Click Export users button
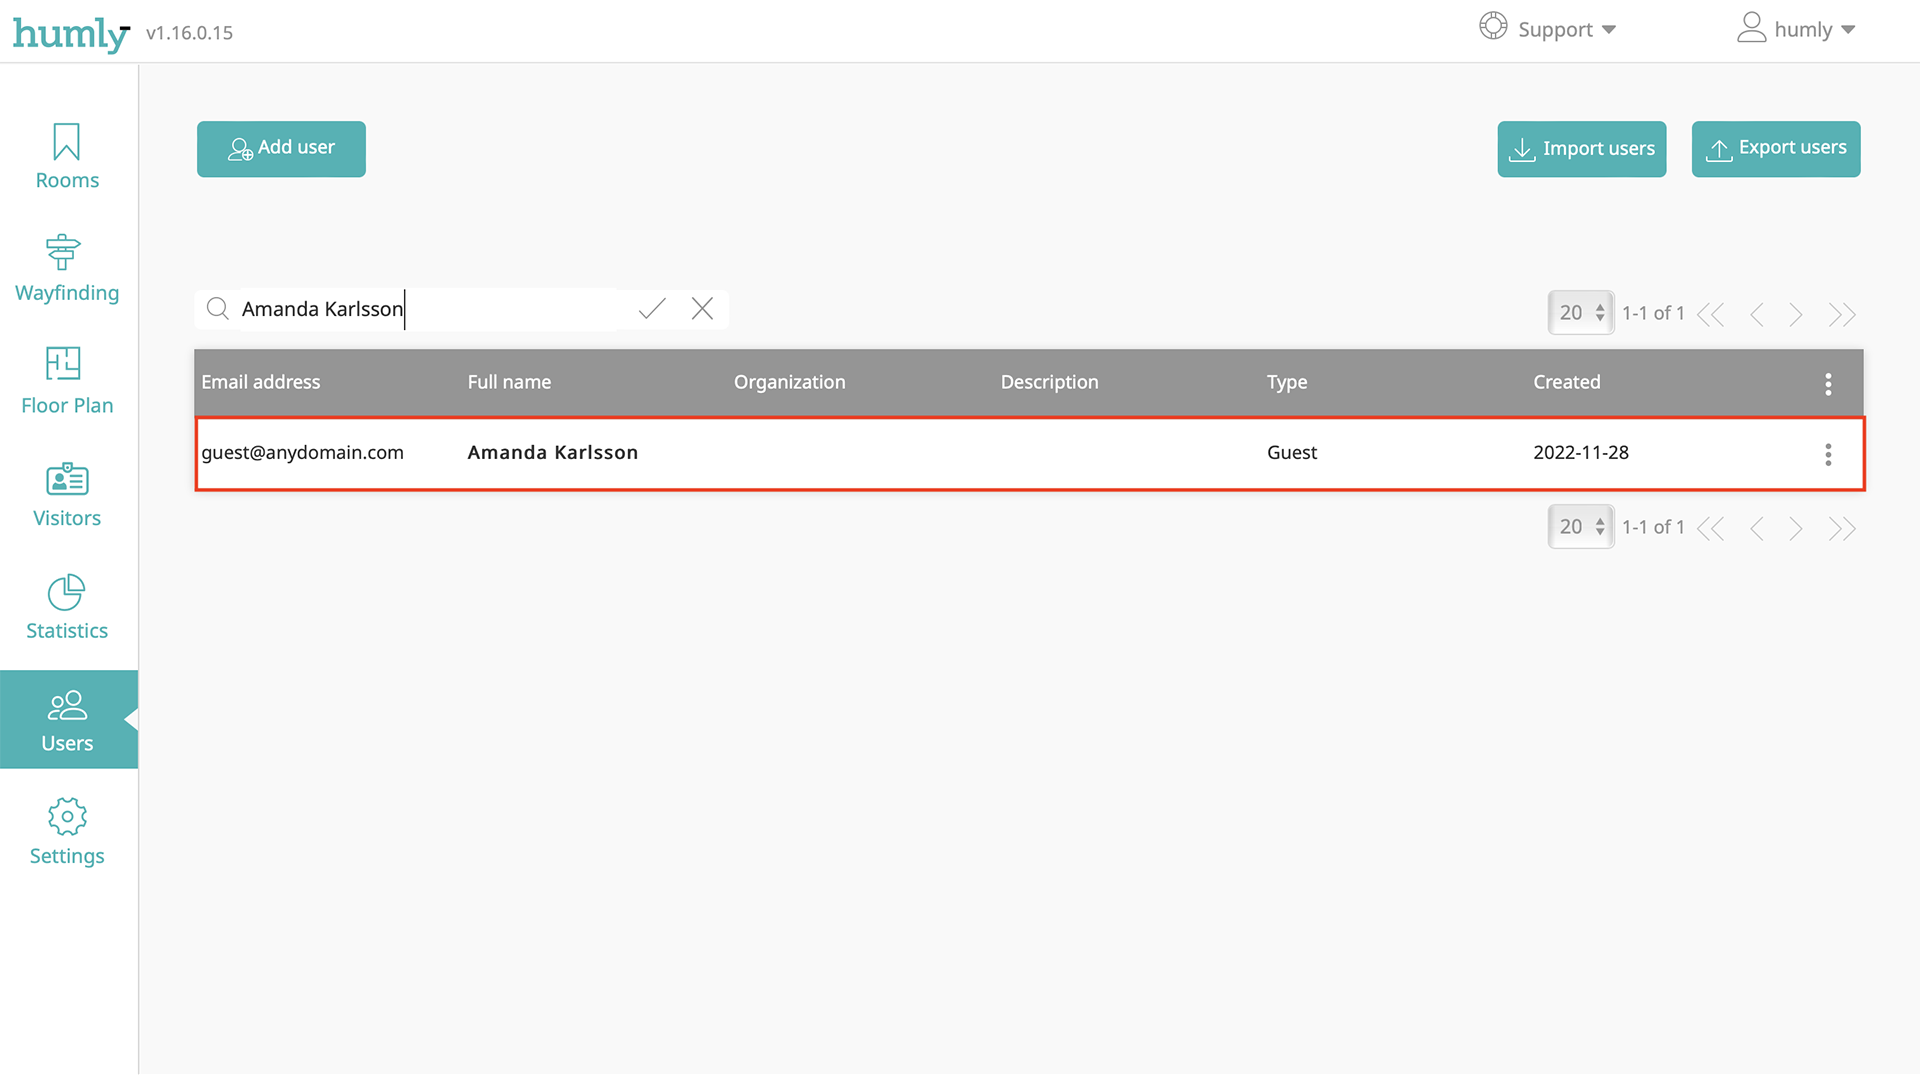Screen dimensions: 1920x1075 1776,149
